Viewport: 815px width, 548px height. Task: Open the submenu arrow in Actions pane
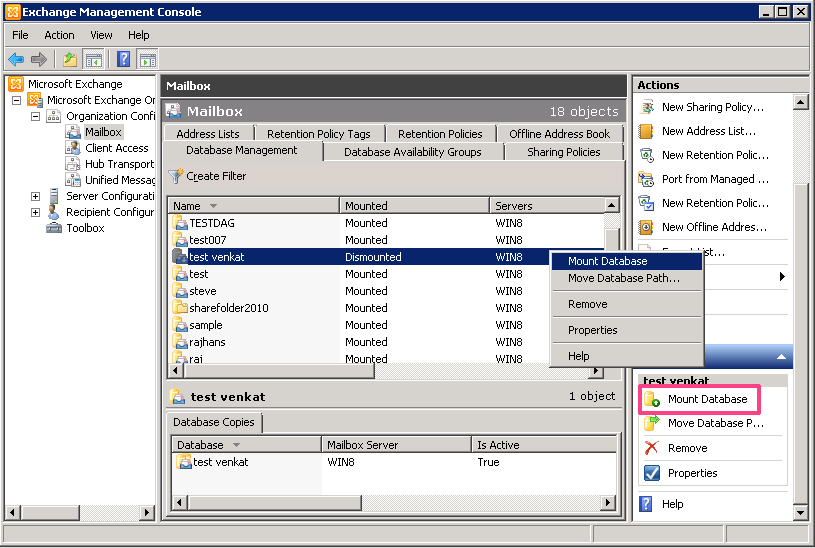point(782,277)
